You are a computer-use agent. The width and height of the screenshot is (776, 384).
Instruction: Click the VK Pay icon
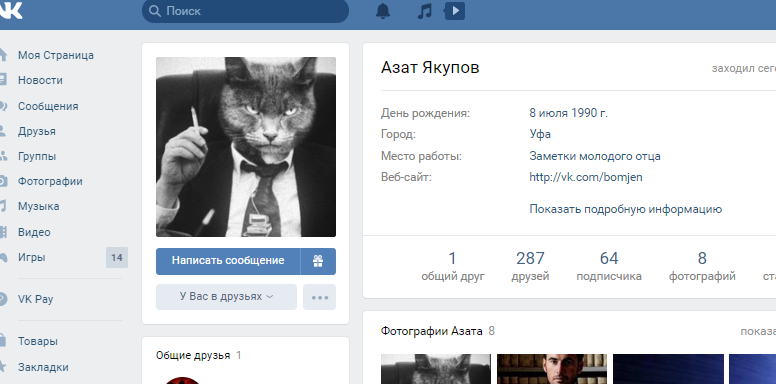tap(2, 299)
